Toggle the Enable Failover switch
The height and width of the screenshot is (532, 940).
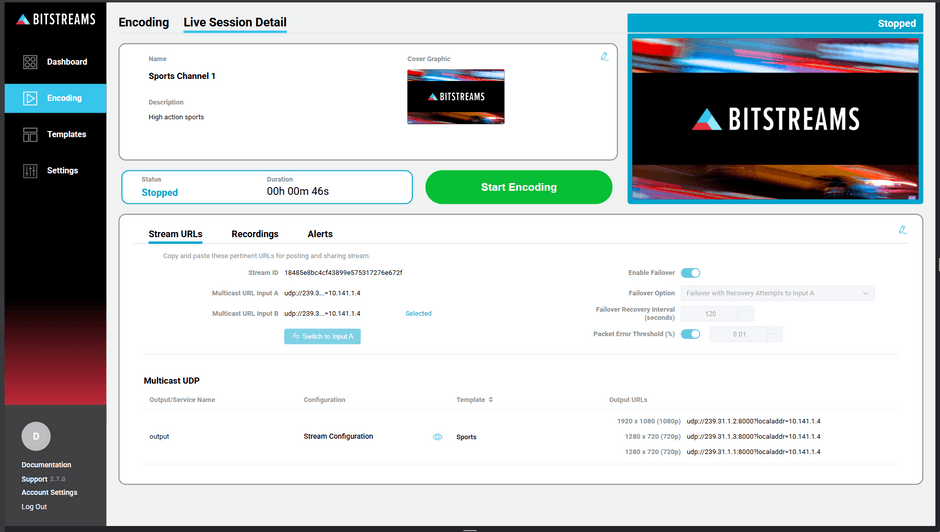coord(690,273)
